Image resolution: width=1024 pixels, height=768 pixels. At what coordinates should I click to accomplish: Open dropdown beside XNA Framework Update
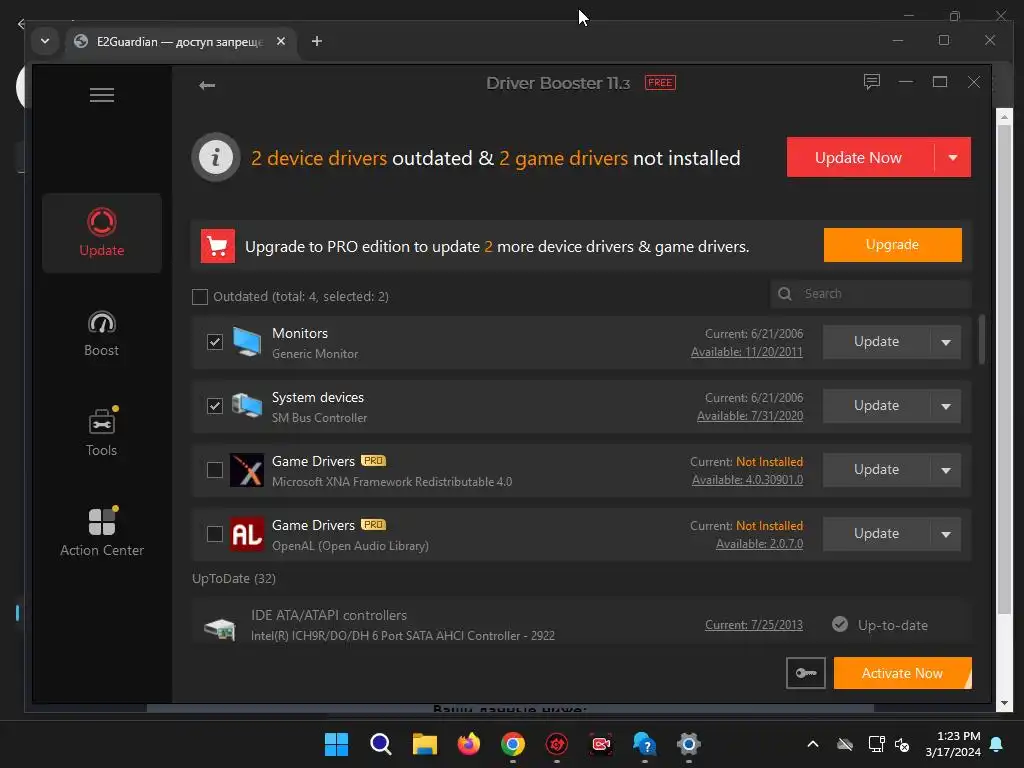(946, 470)
